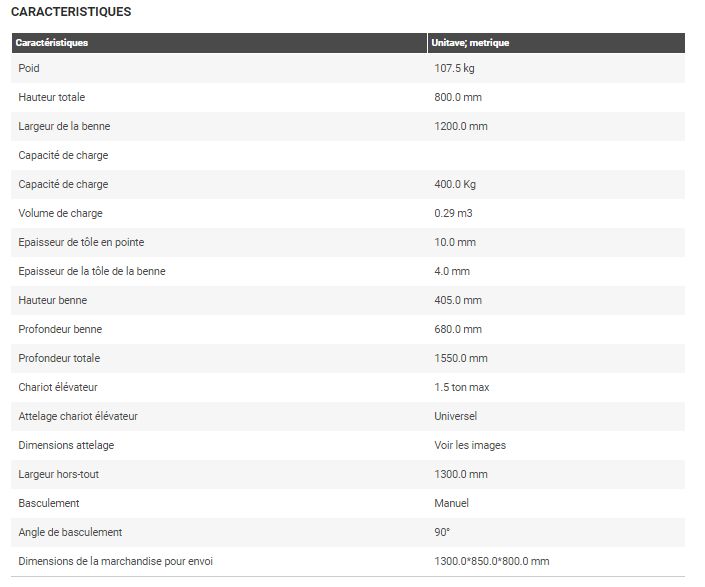
Task: Click the 1200.0 mm benne width value
Action: [x=461, y=126]
